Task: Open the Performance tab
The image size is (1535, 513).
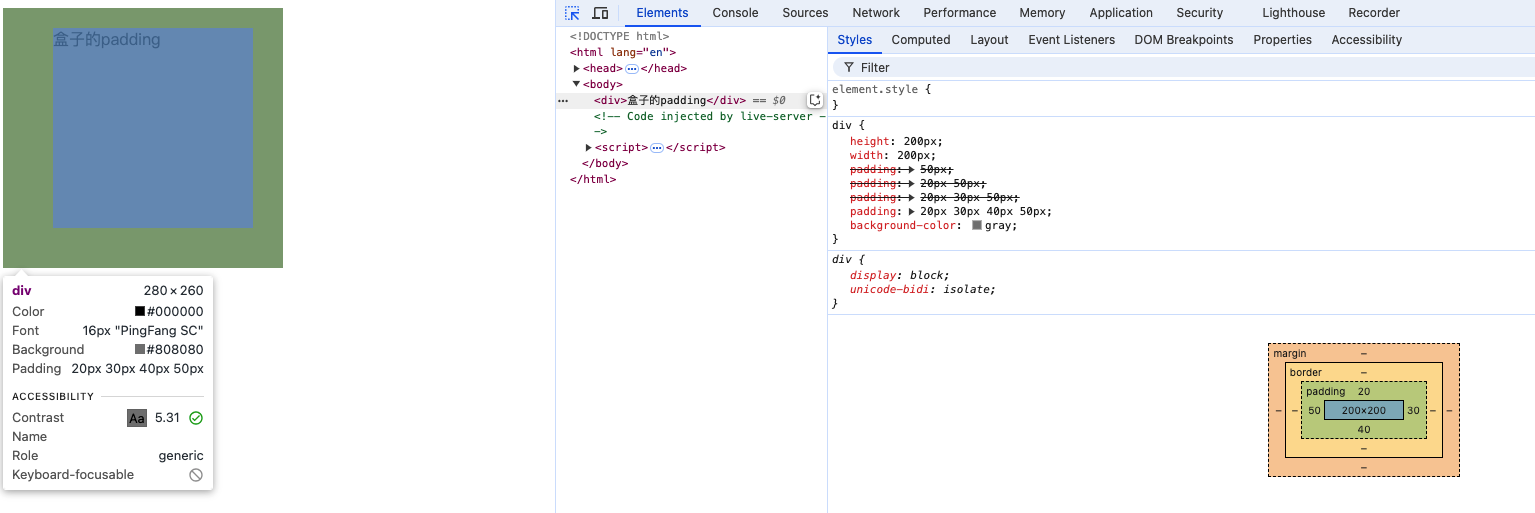Action: 959,13
